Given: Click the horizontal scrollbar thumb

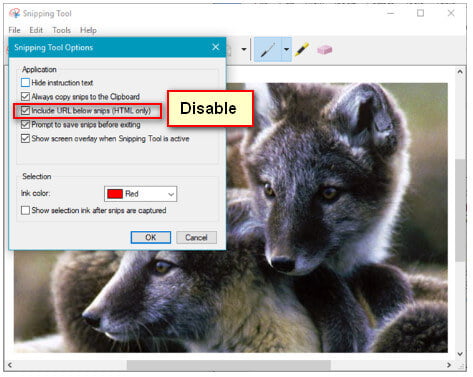Looking at the screenshot, I should pos(229,365).
